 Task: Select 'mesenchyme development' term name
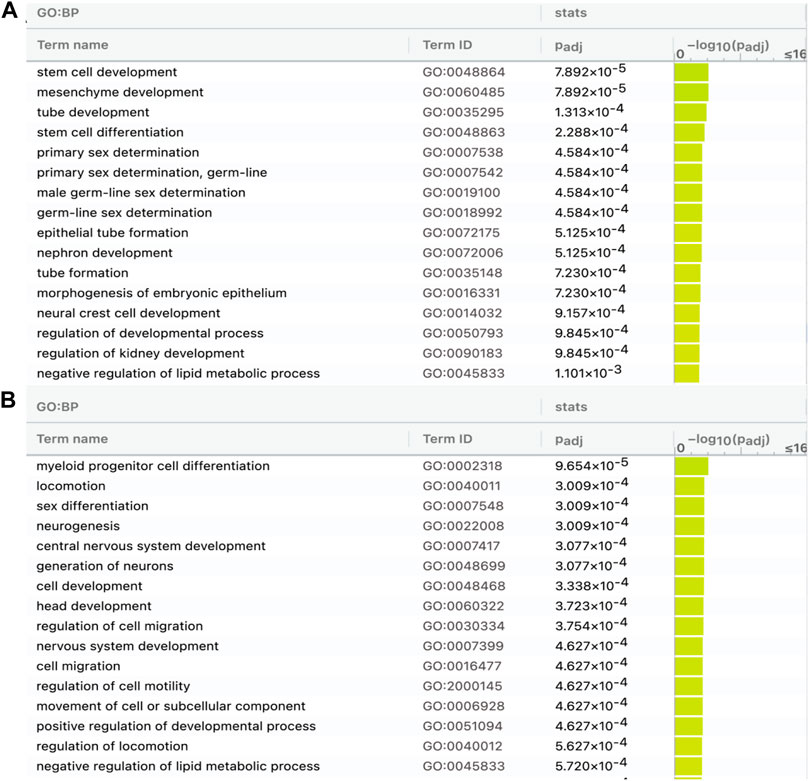[120, 92]
